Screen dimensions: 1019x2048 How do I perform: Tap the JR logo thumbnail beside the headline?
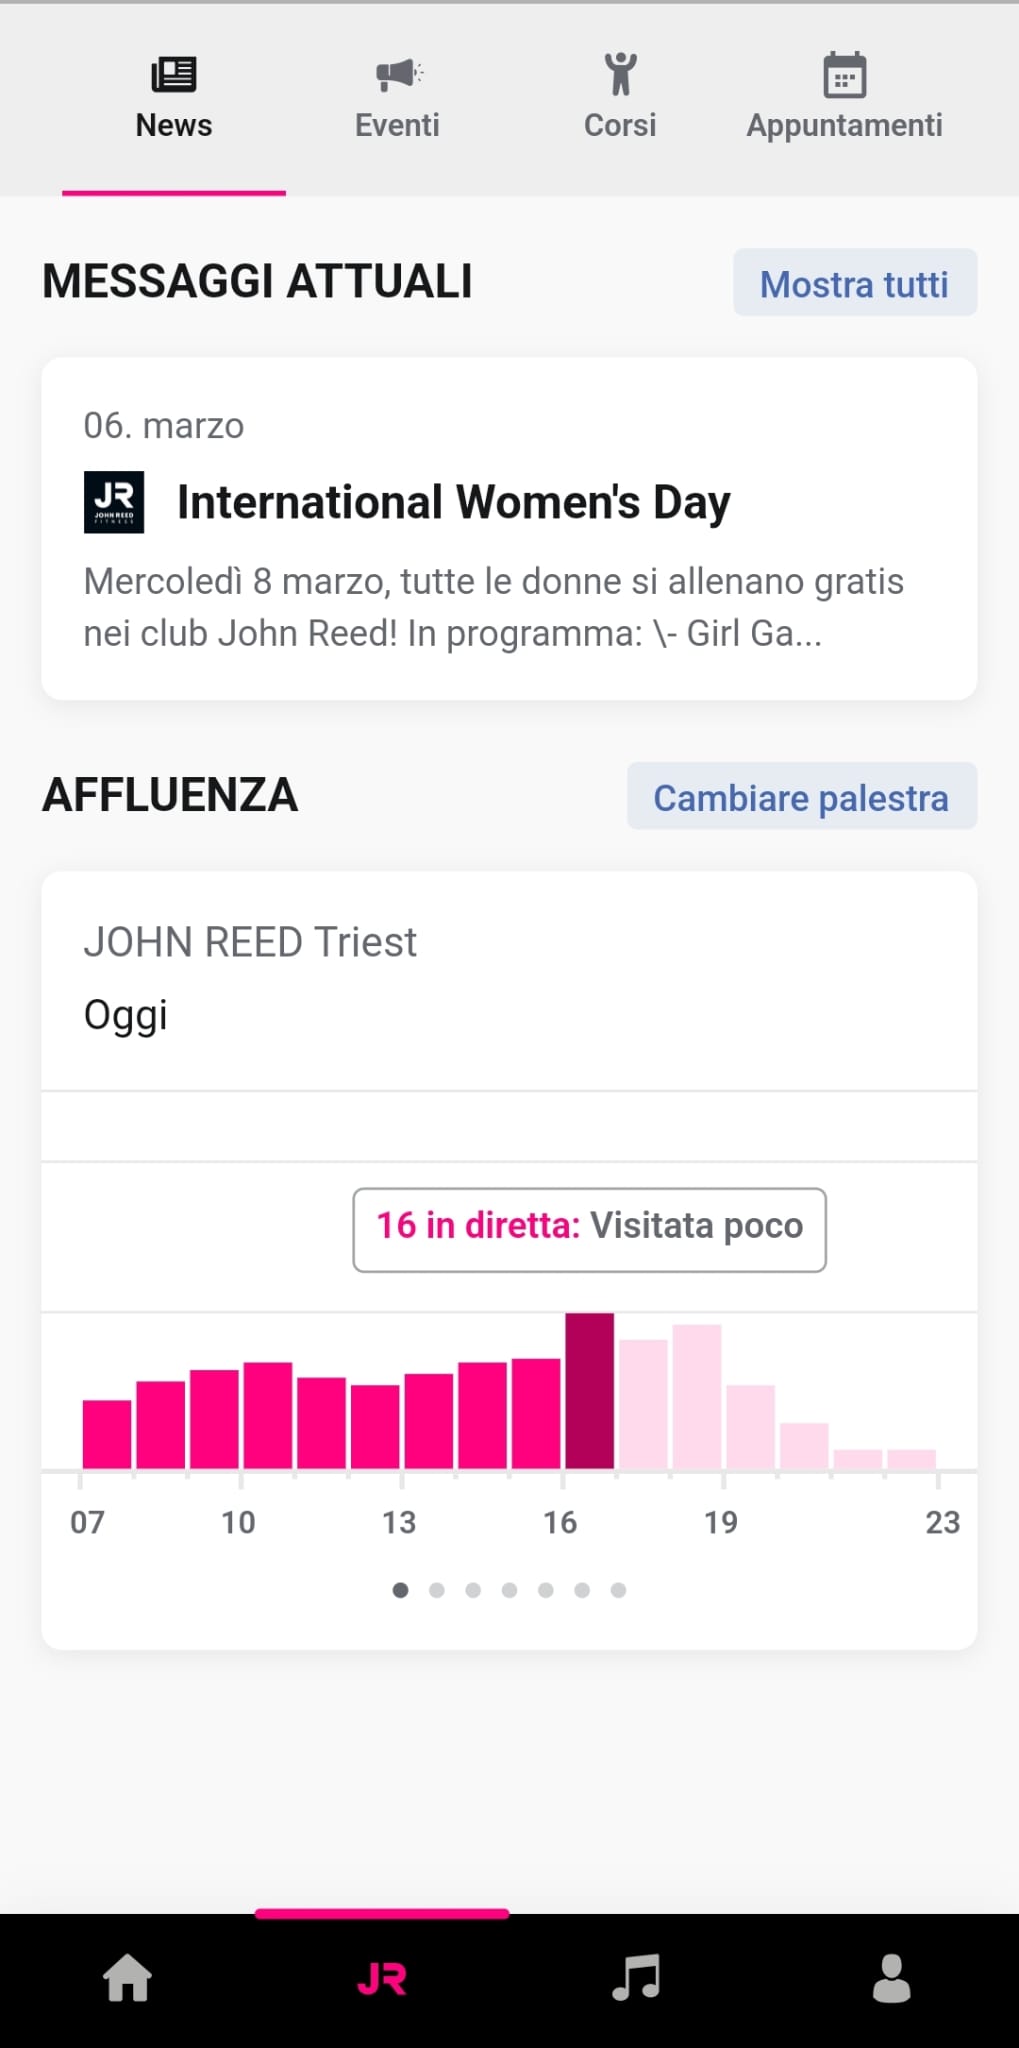pyautogui.click(x=114, y=502)
